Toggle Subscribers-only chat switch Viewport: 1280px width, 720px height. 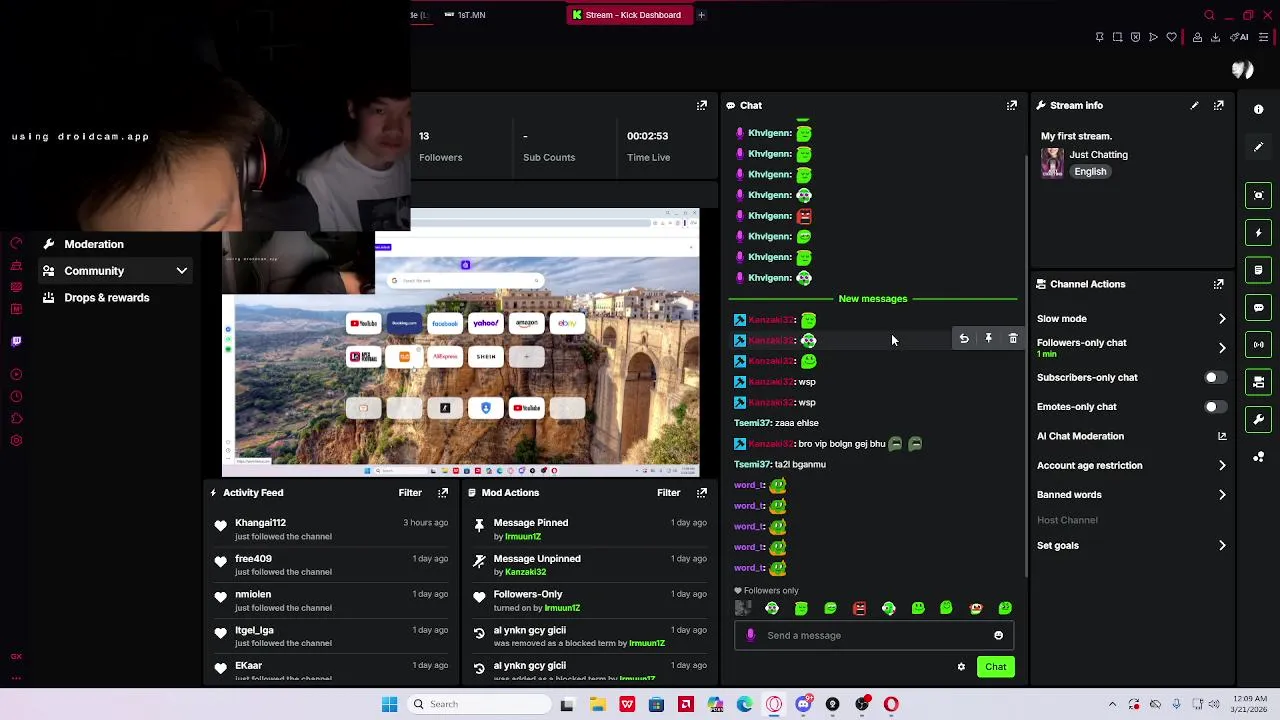[1214, 378]
